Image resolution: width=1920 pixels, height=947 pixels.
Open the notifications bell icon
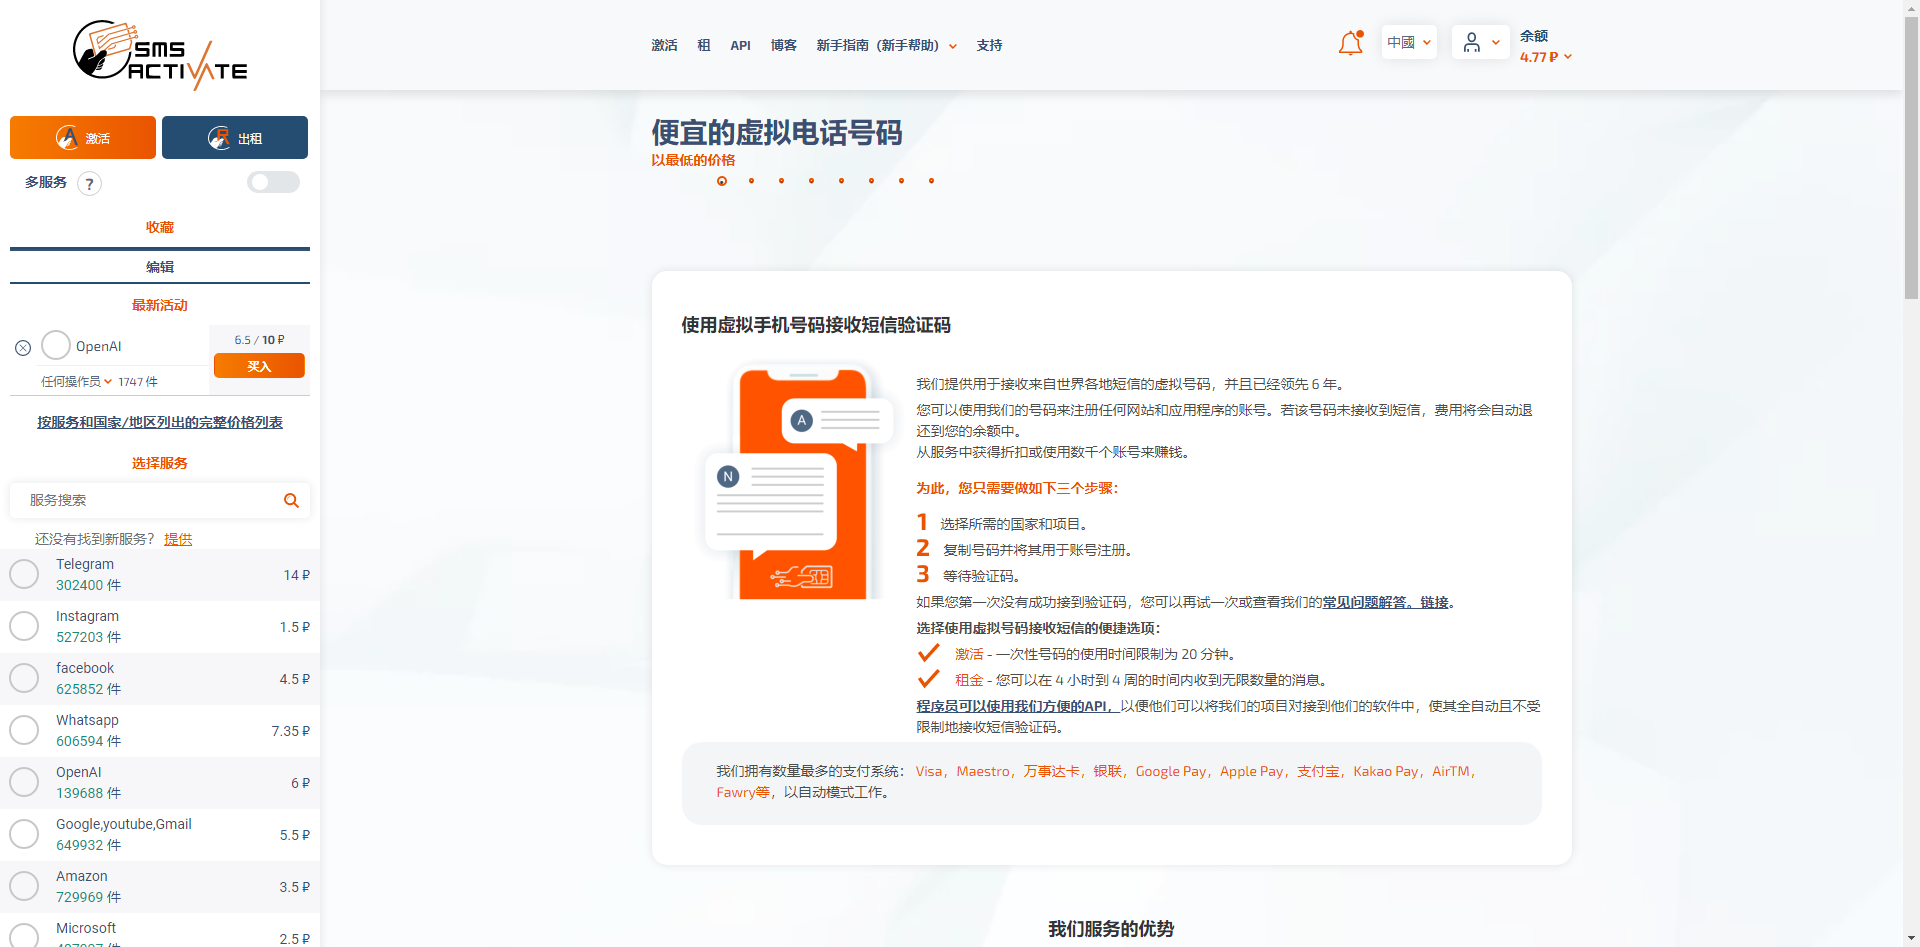[x=1350, y=43]
